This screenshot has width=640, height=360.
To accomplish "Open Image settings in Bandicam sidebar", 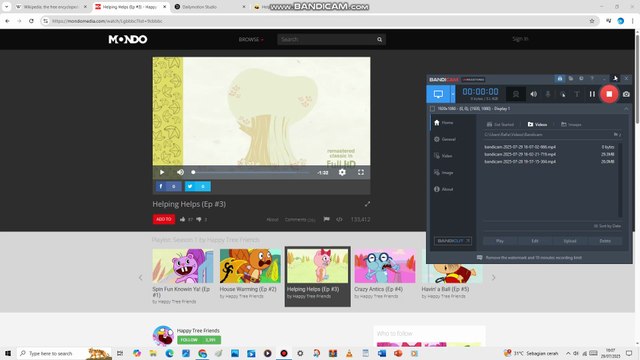I will click(444, 173).
